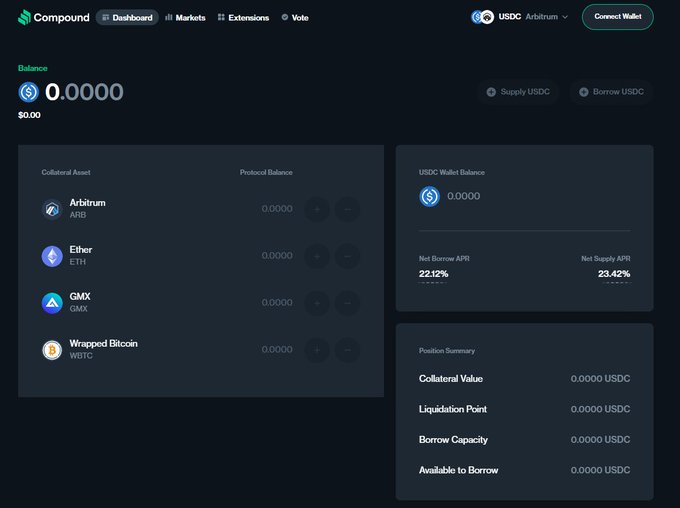Screen dimensions: 680x508
Task: Click the $0.00 balance text
Action: pos(29,115)
